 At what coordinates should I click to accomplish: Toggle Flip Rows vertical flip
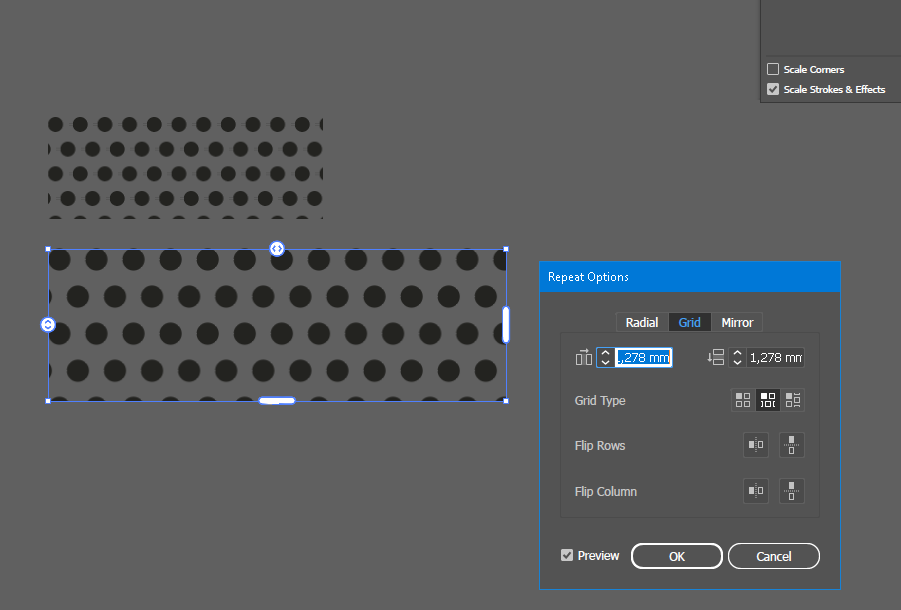(x=791, y=445)
